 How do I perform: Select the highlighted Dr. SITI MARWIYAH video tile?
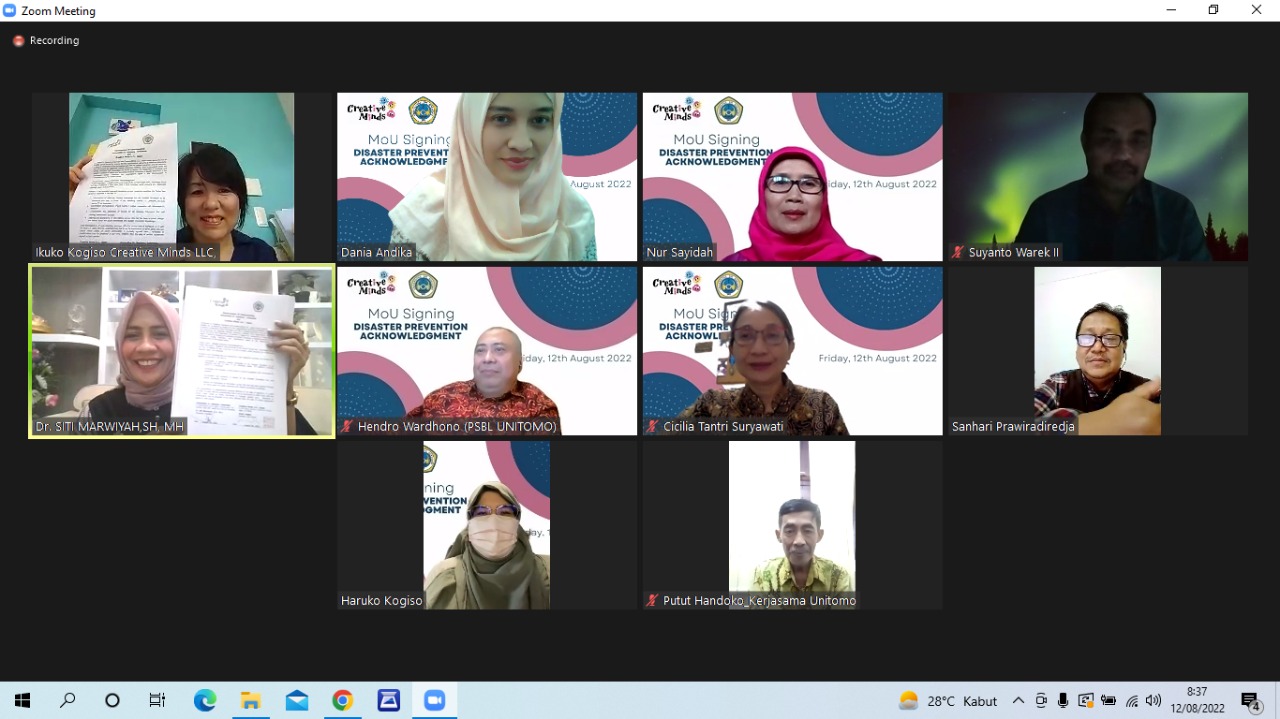coord(181,351)
